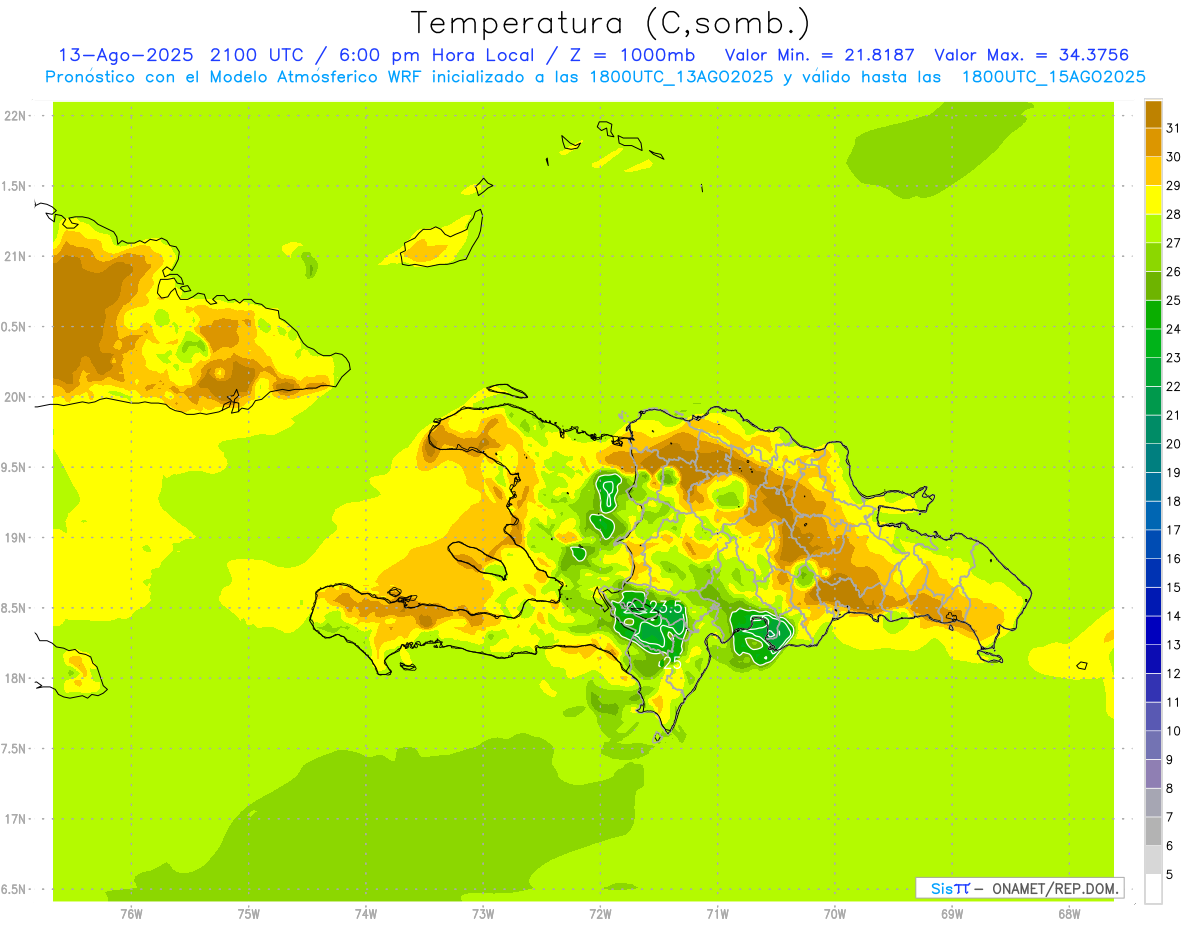Click legend value "13" on color bar
1200x927 pixels.
[x=1174, y=645]
